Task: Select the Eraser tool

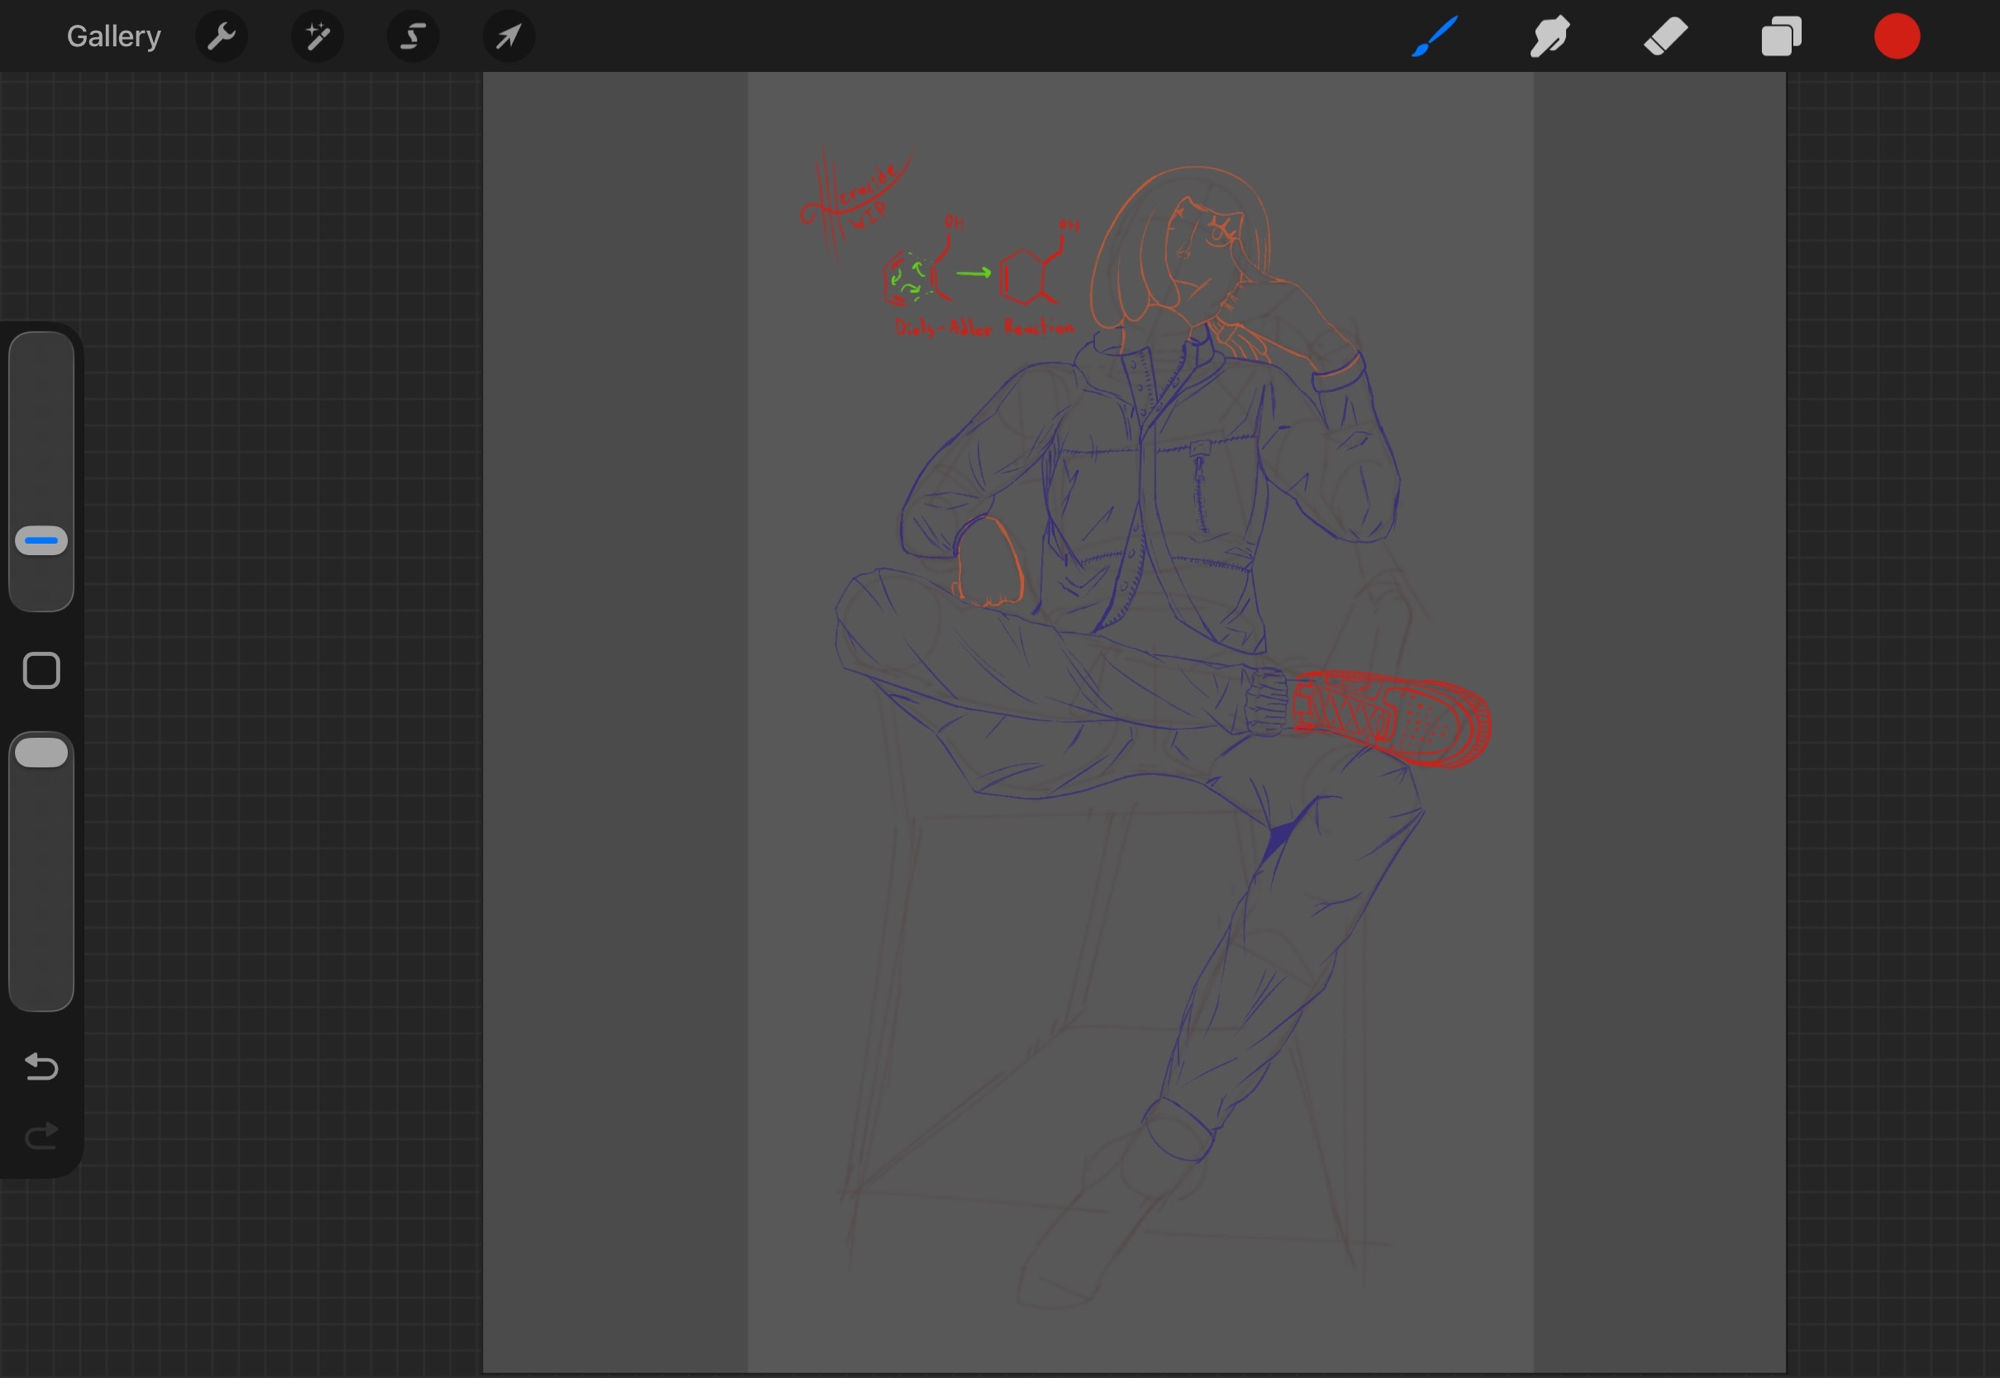Action: [1666, 37]
